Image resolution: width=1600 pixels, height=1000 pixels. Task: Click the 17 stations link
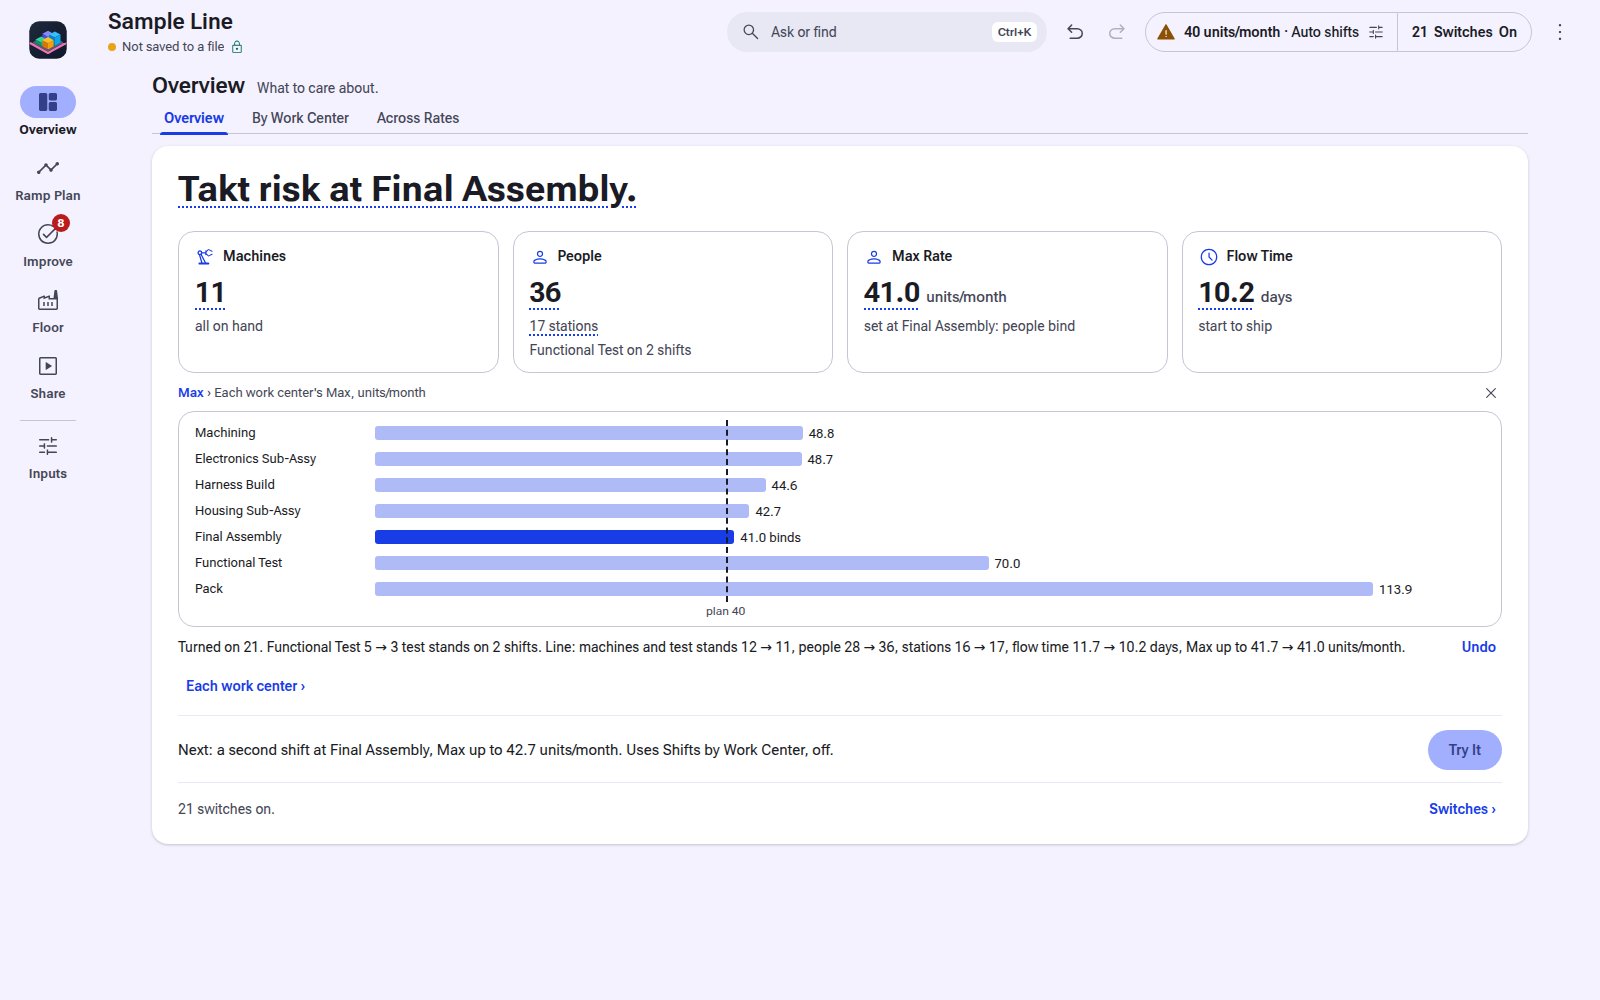tap(563, 326)
